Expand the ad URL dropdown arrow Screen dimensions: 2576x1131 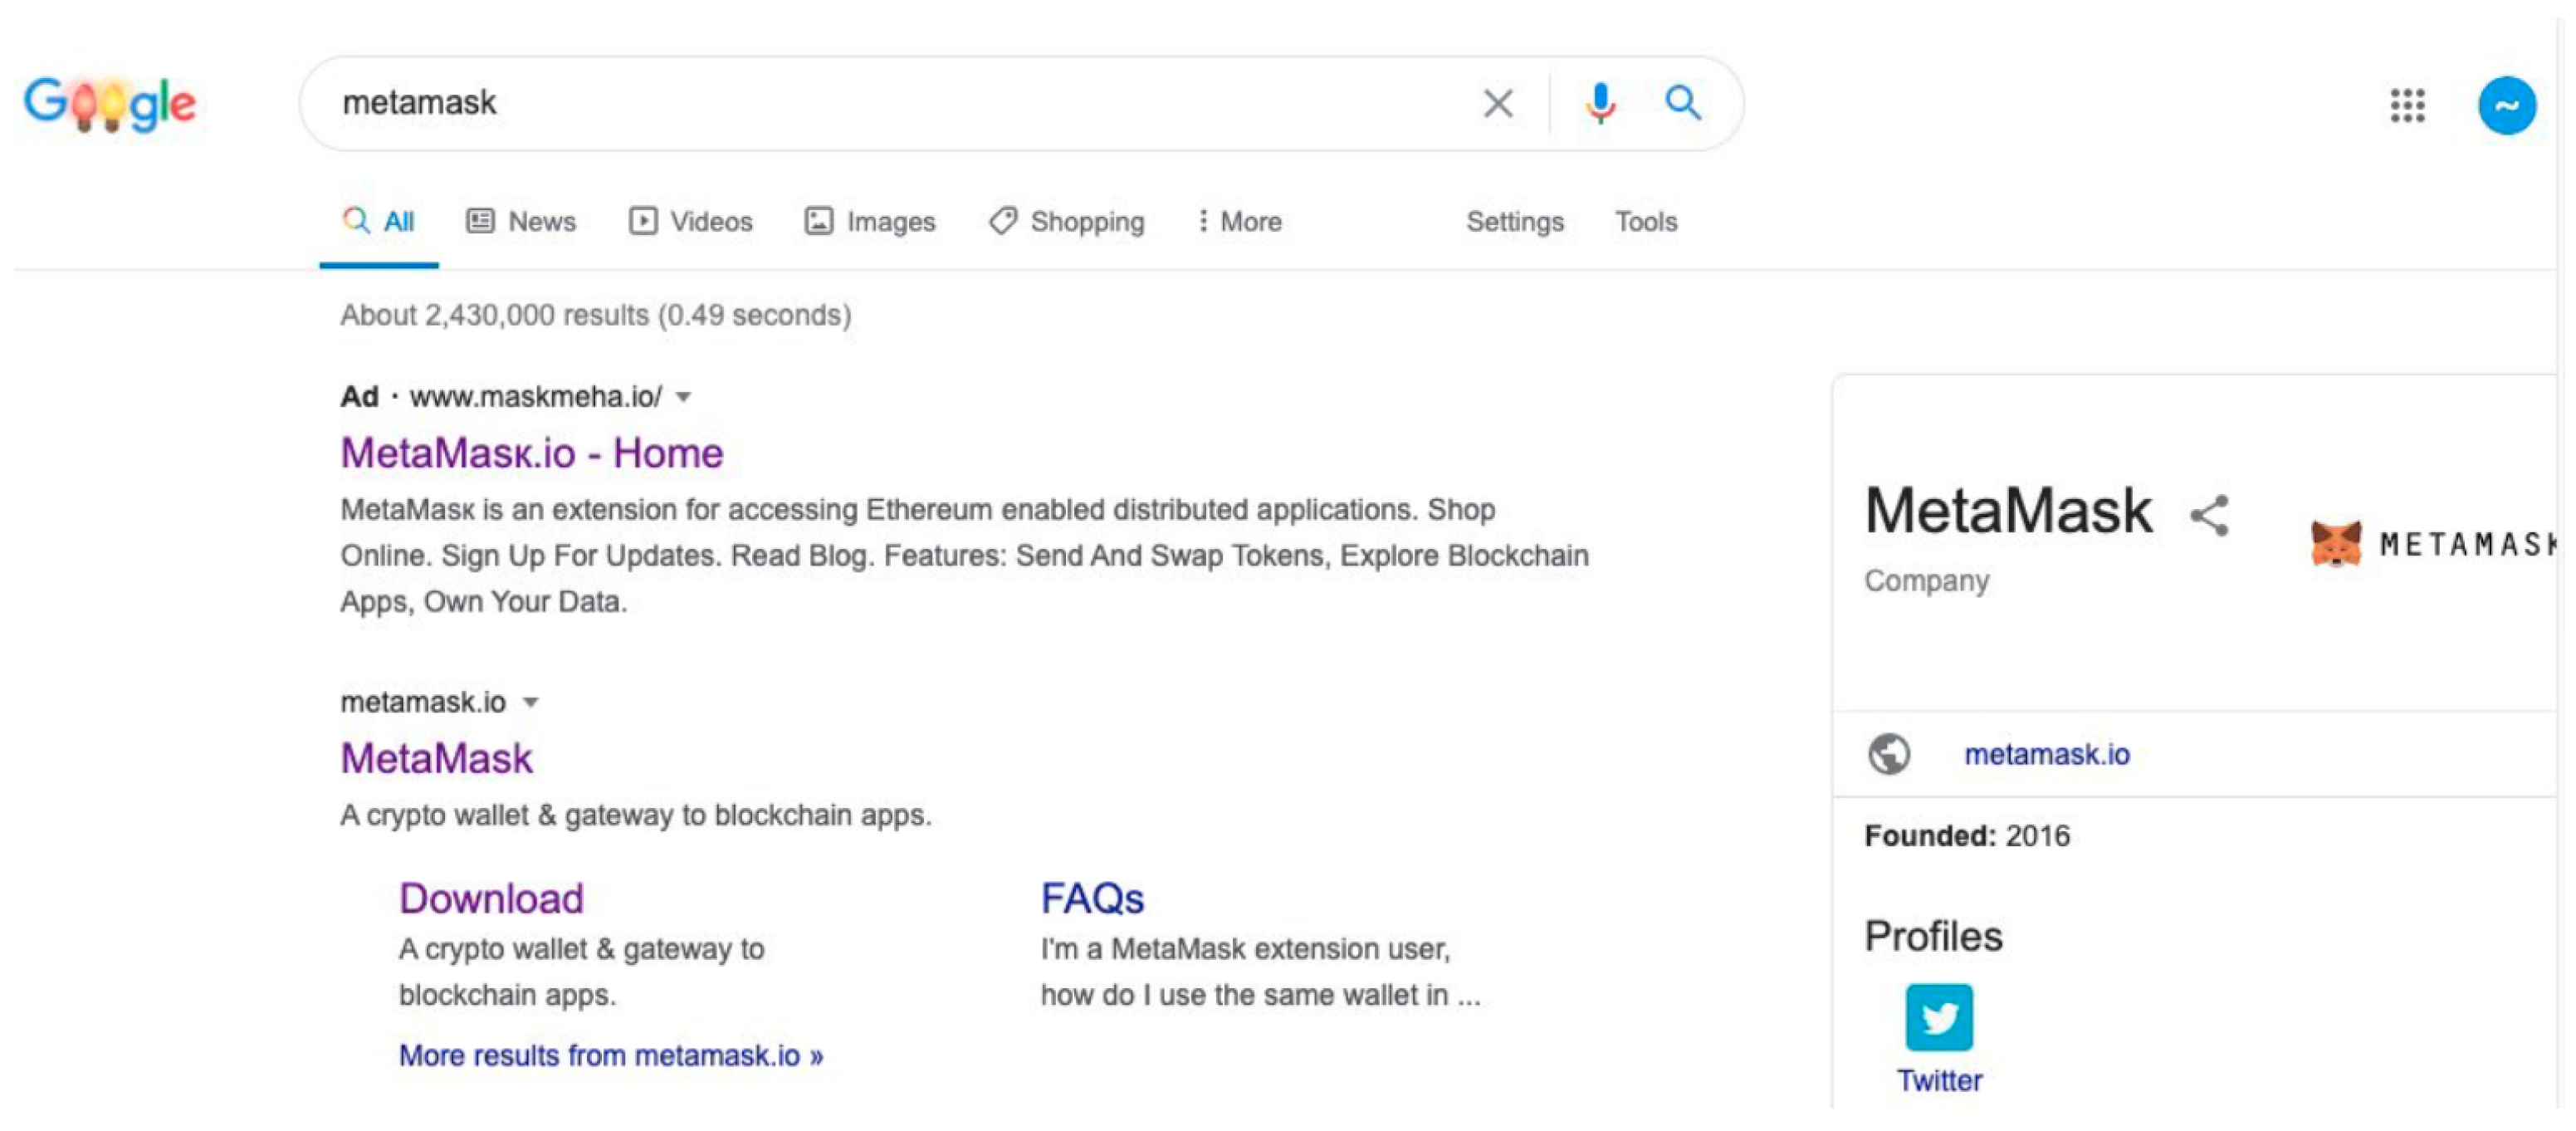(684, 397)
